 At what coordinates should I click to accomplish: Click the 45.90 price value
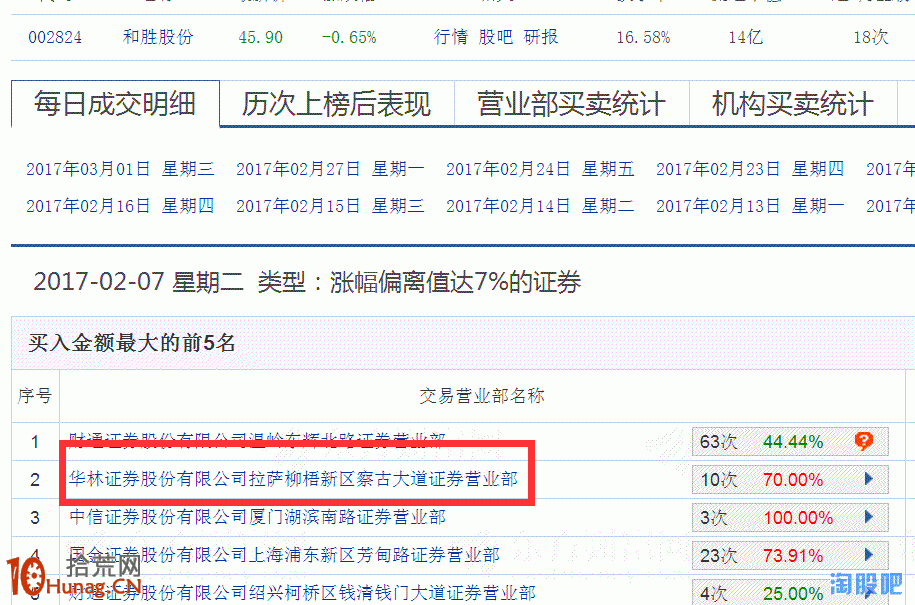[260, 37]
